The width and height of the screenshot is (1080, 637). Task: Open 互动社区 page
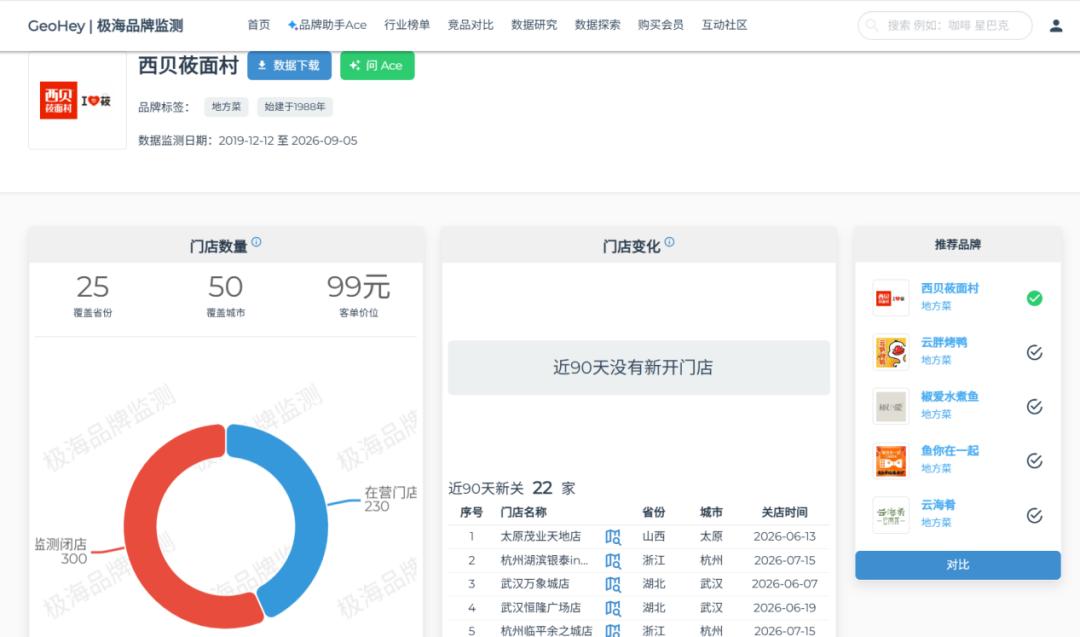pyautogui.click(x=724, y=25)
